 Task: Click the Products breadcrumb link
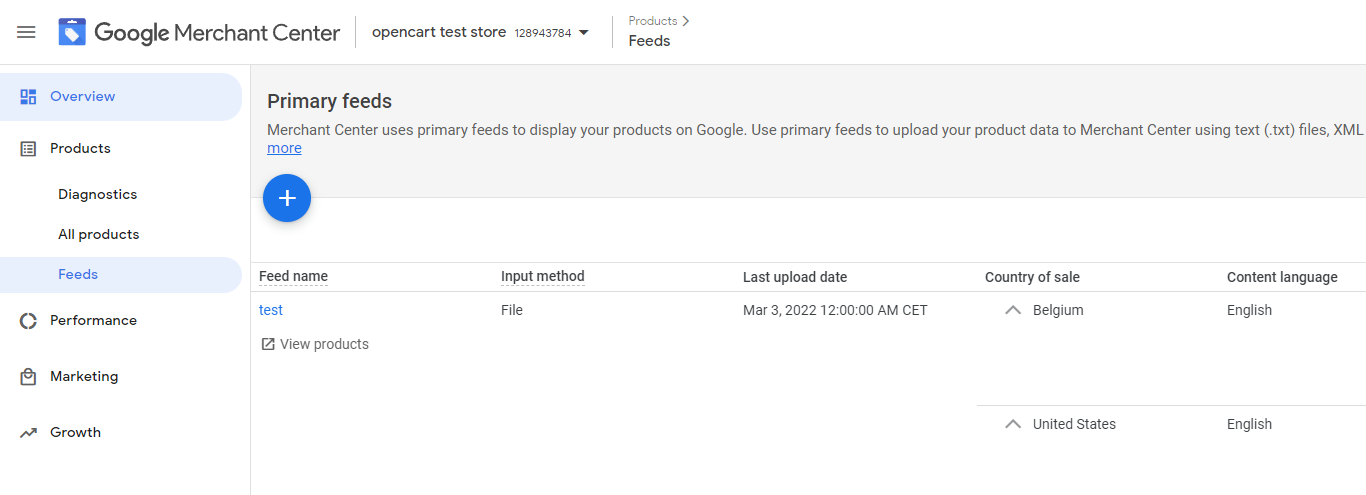pyautogui.click(x=652, y=21)
